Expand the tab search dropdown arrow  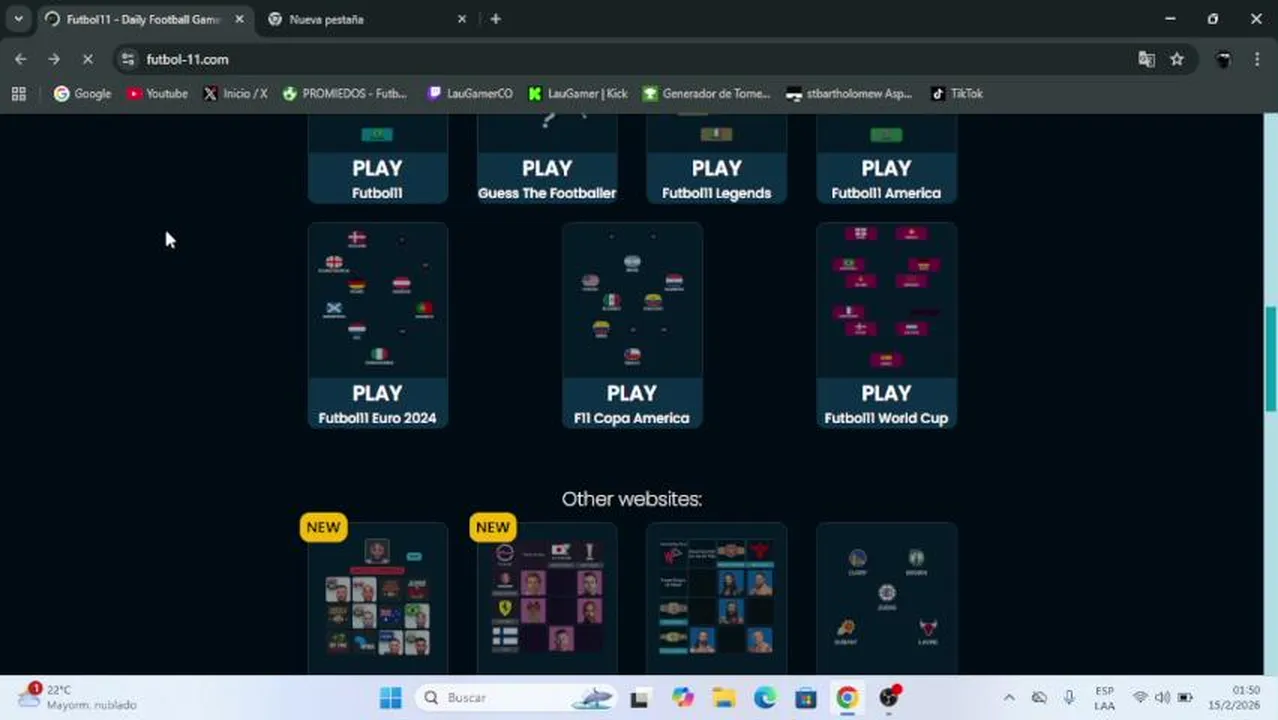18,19
